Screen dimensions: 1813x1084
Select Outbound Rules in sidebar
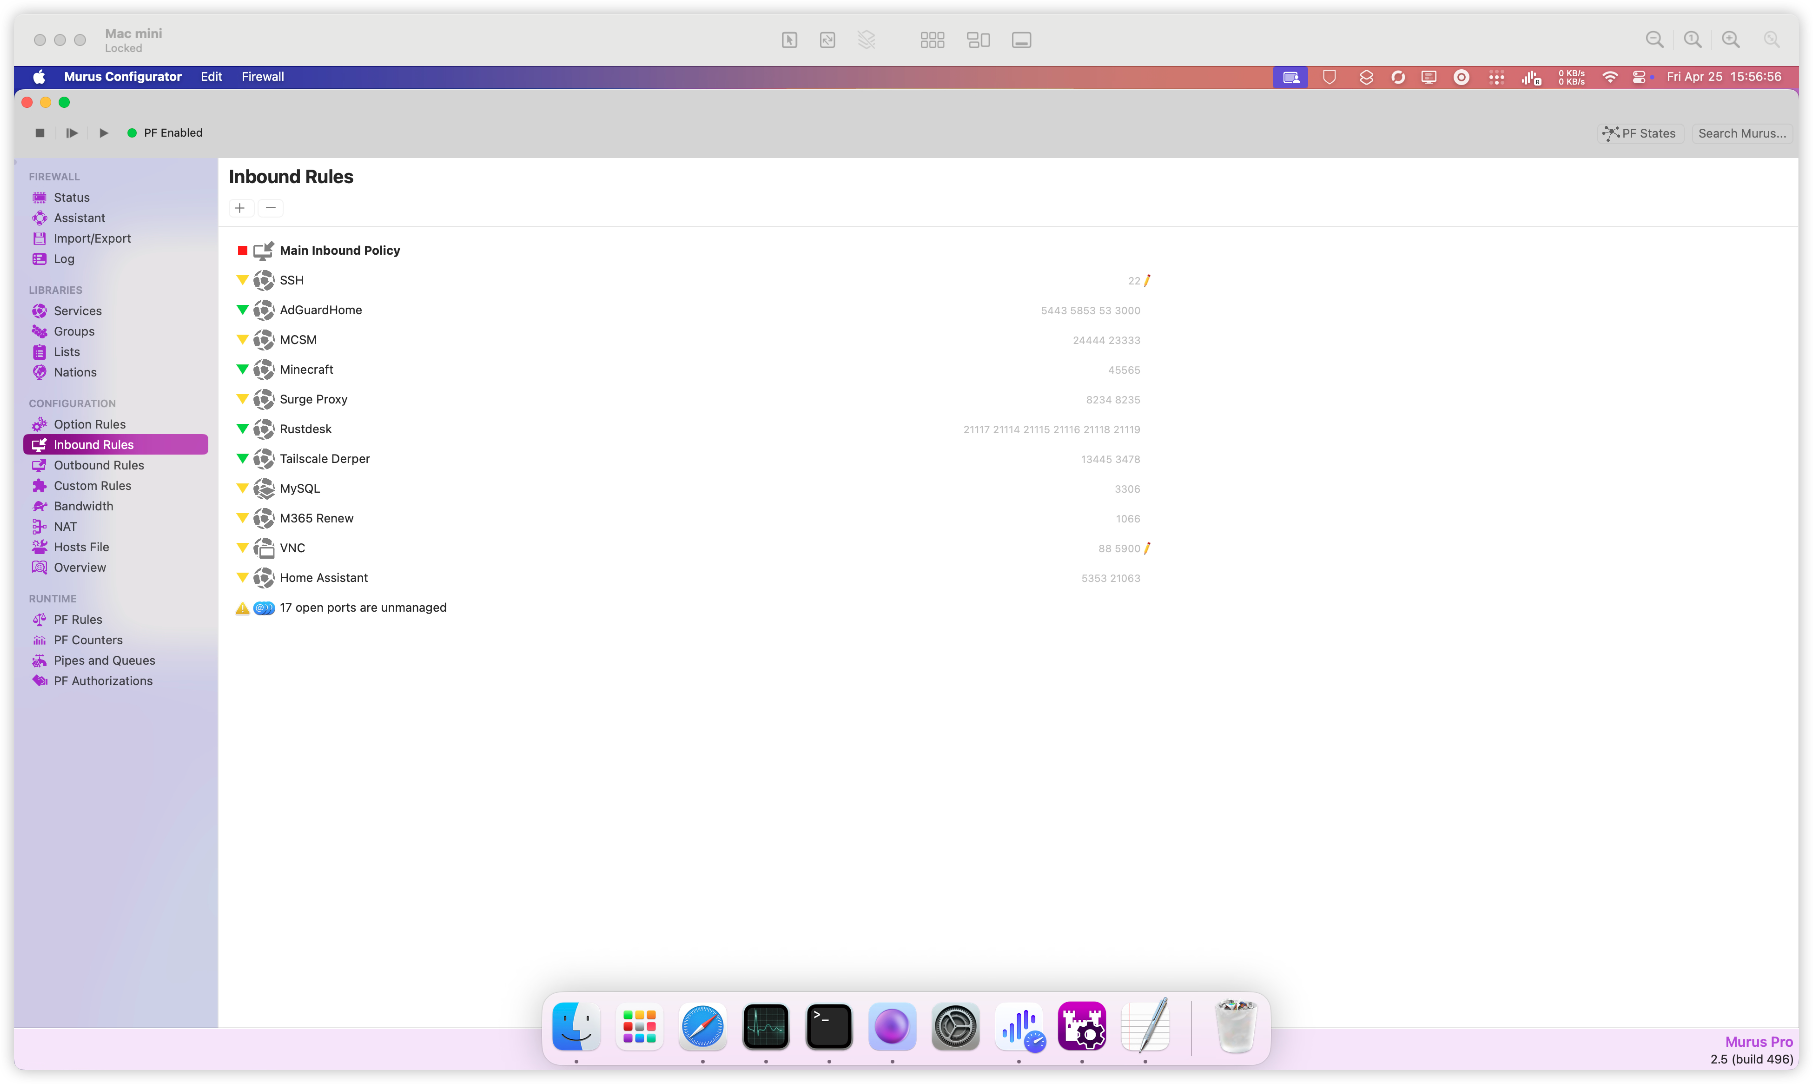[x=99, y=465]
